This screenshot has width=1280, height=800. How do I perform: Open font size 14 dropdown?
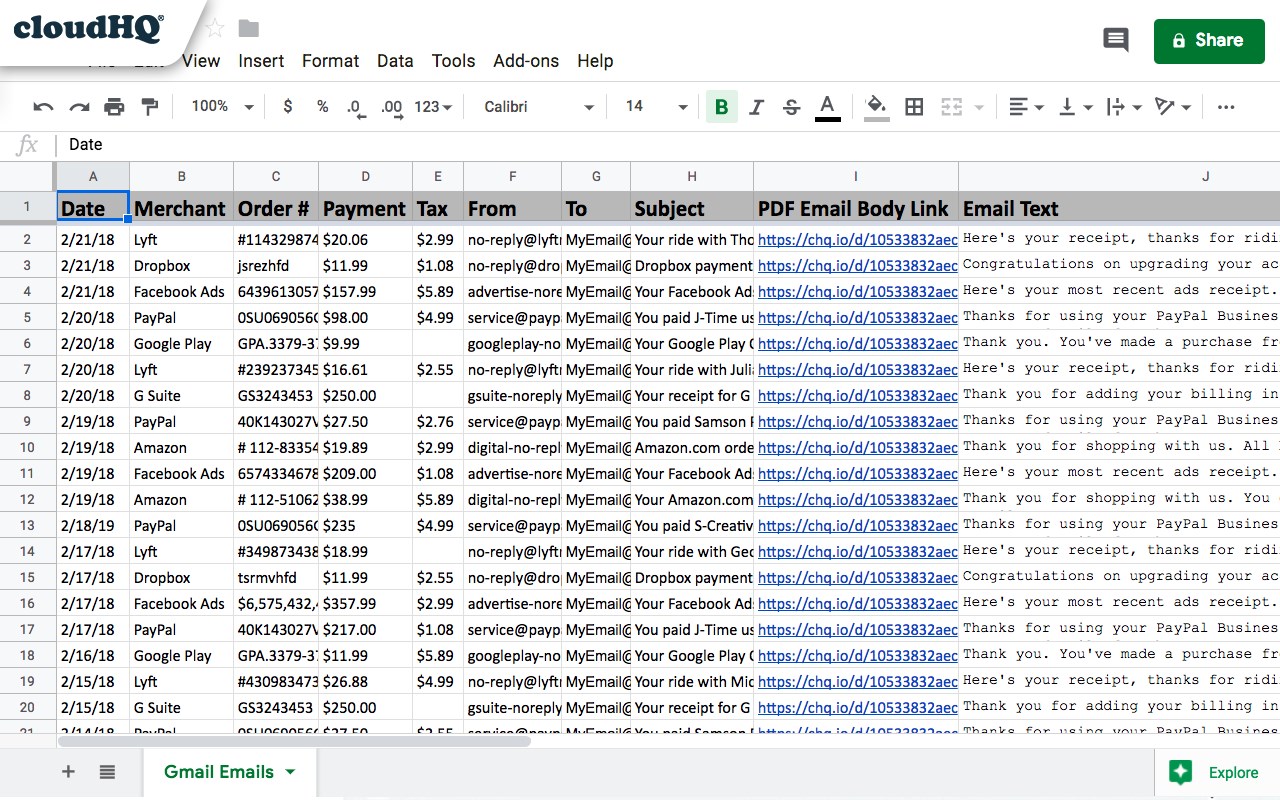pyautogui.click(x=657, y=106)
